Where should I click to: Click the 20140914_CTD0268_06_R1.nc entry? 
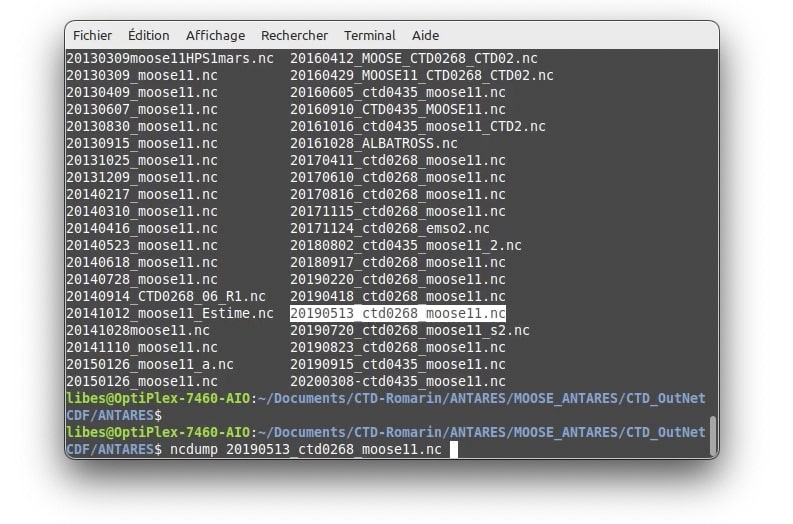166,296
